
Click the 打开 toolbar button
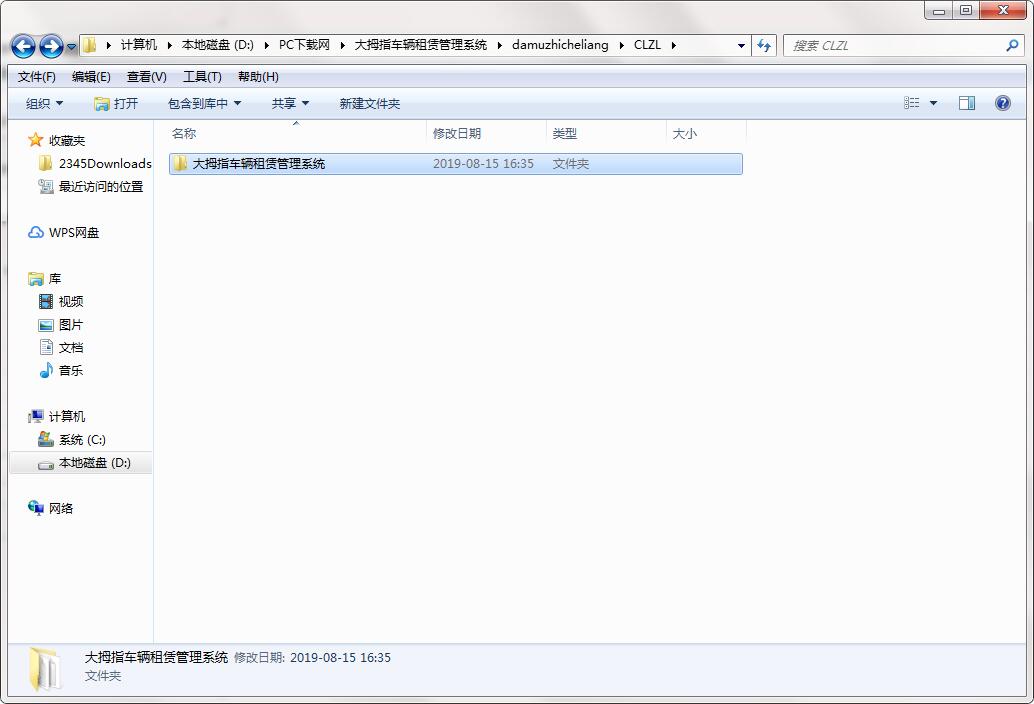116,103
